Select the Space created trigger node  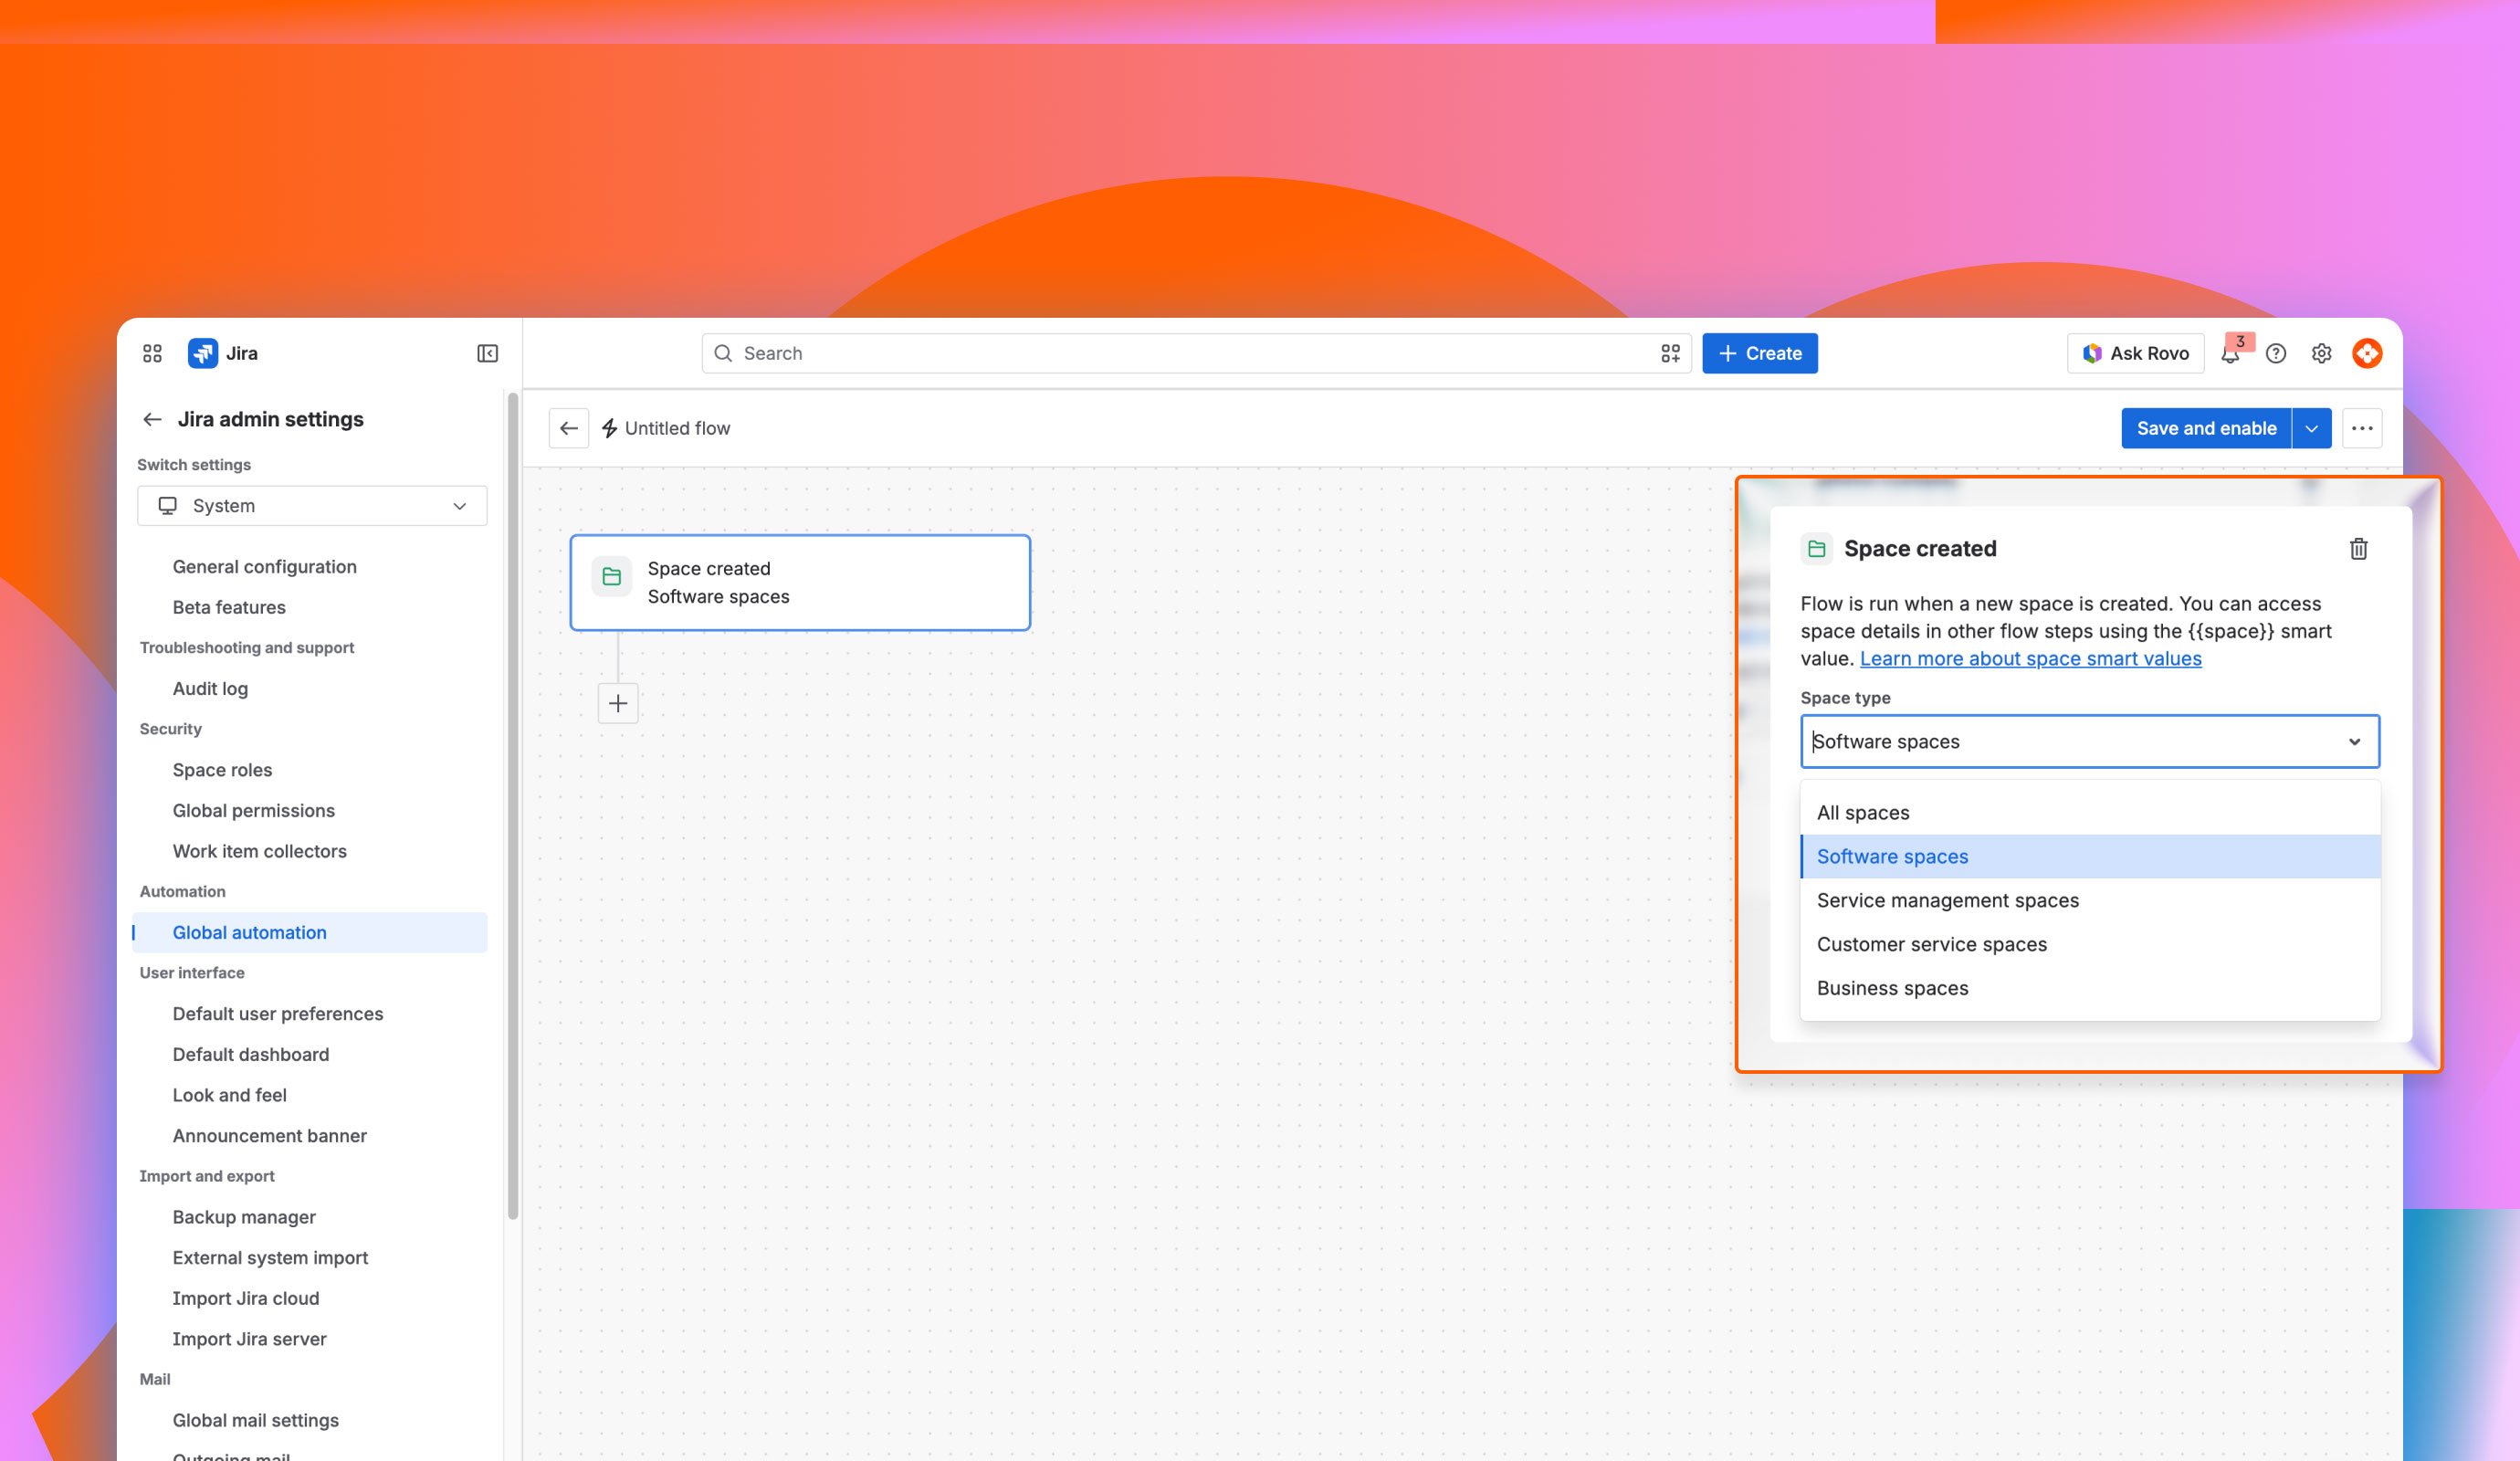(800, 583)
